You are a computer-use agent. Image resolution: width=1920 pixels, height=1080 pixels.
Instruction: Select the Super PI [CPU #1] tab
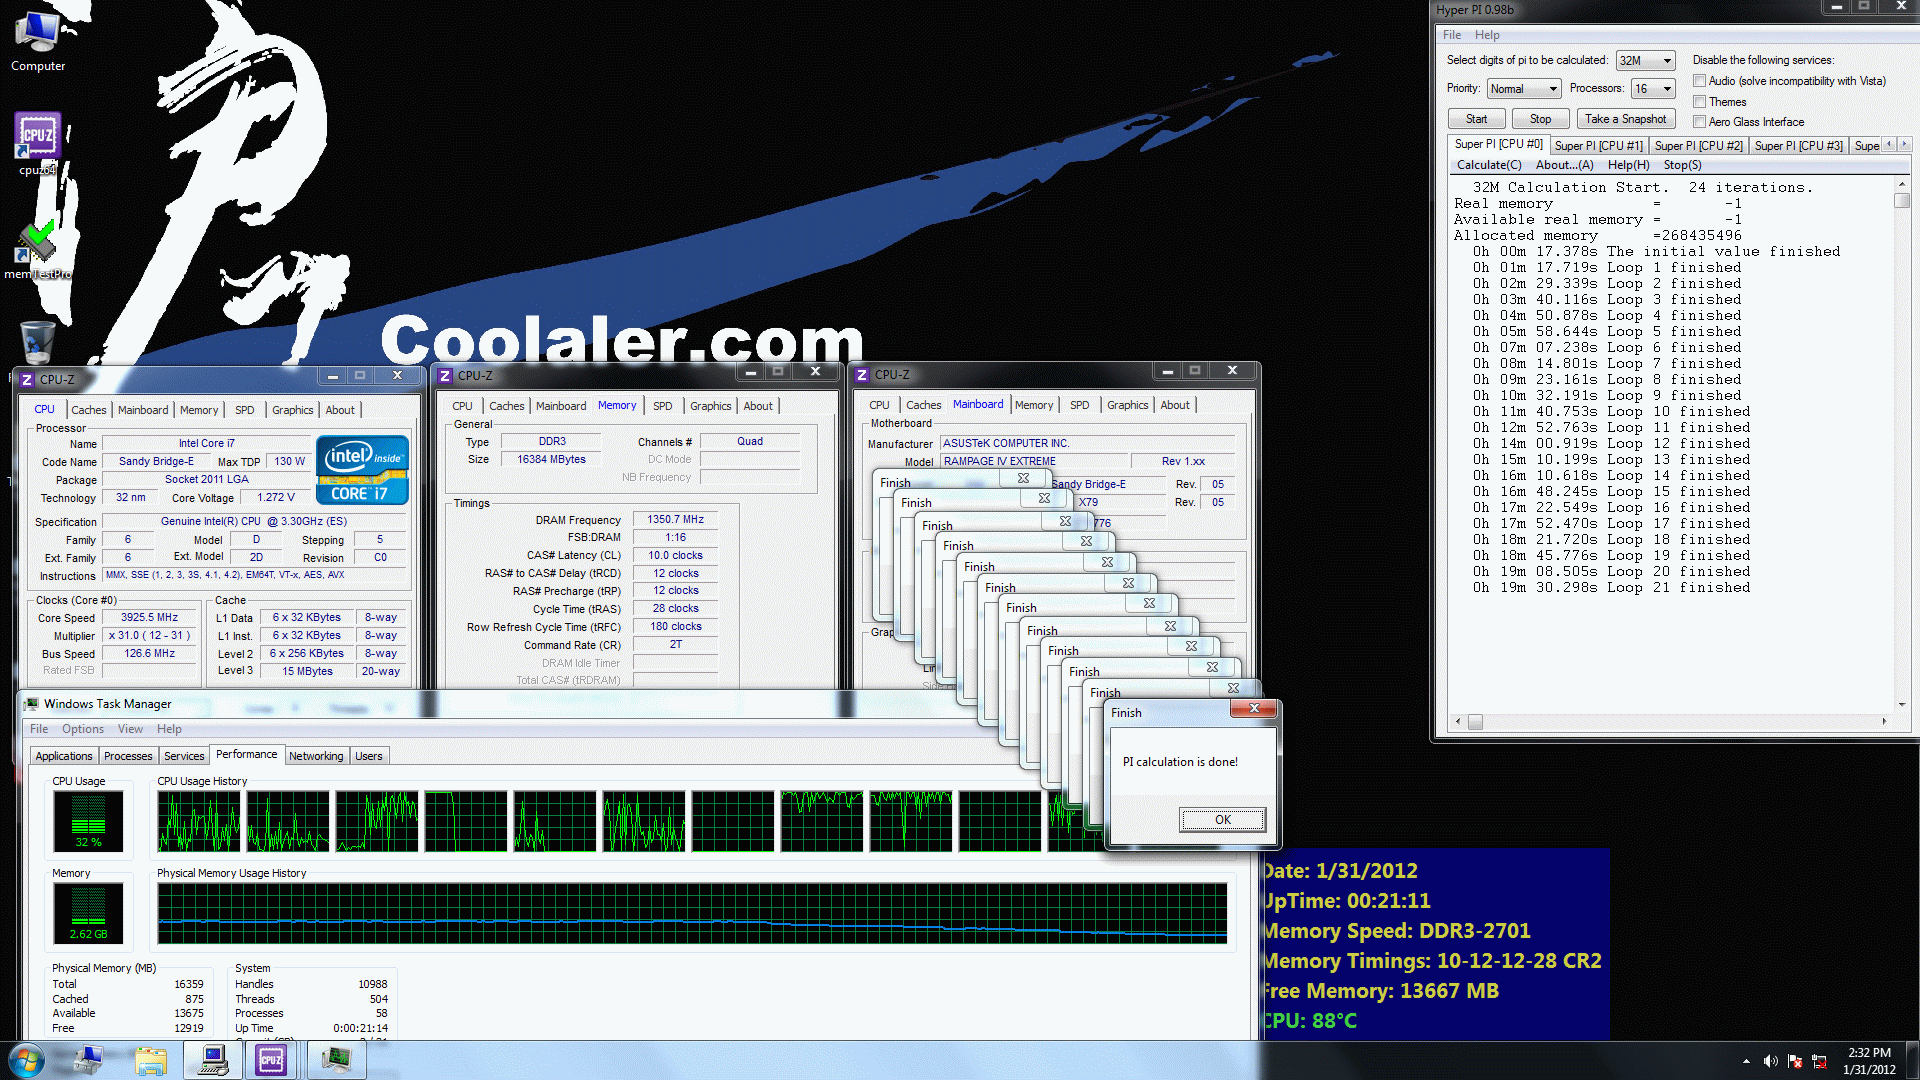click(1598, 146)
